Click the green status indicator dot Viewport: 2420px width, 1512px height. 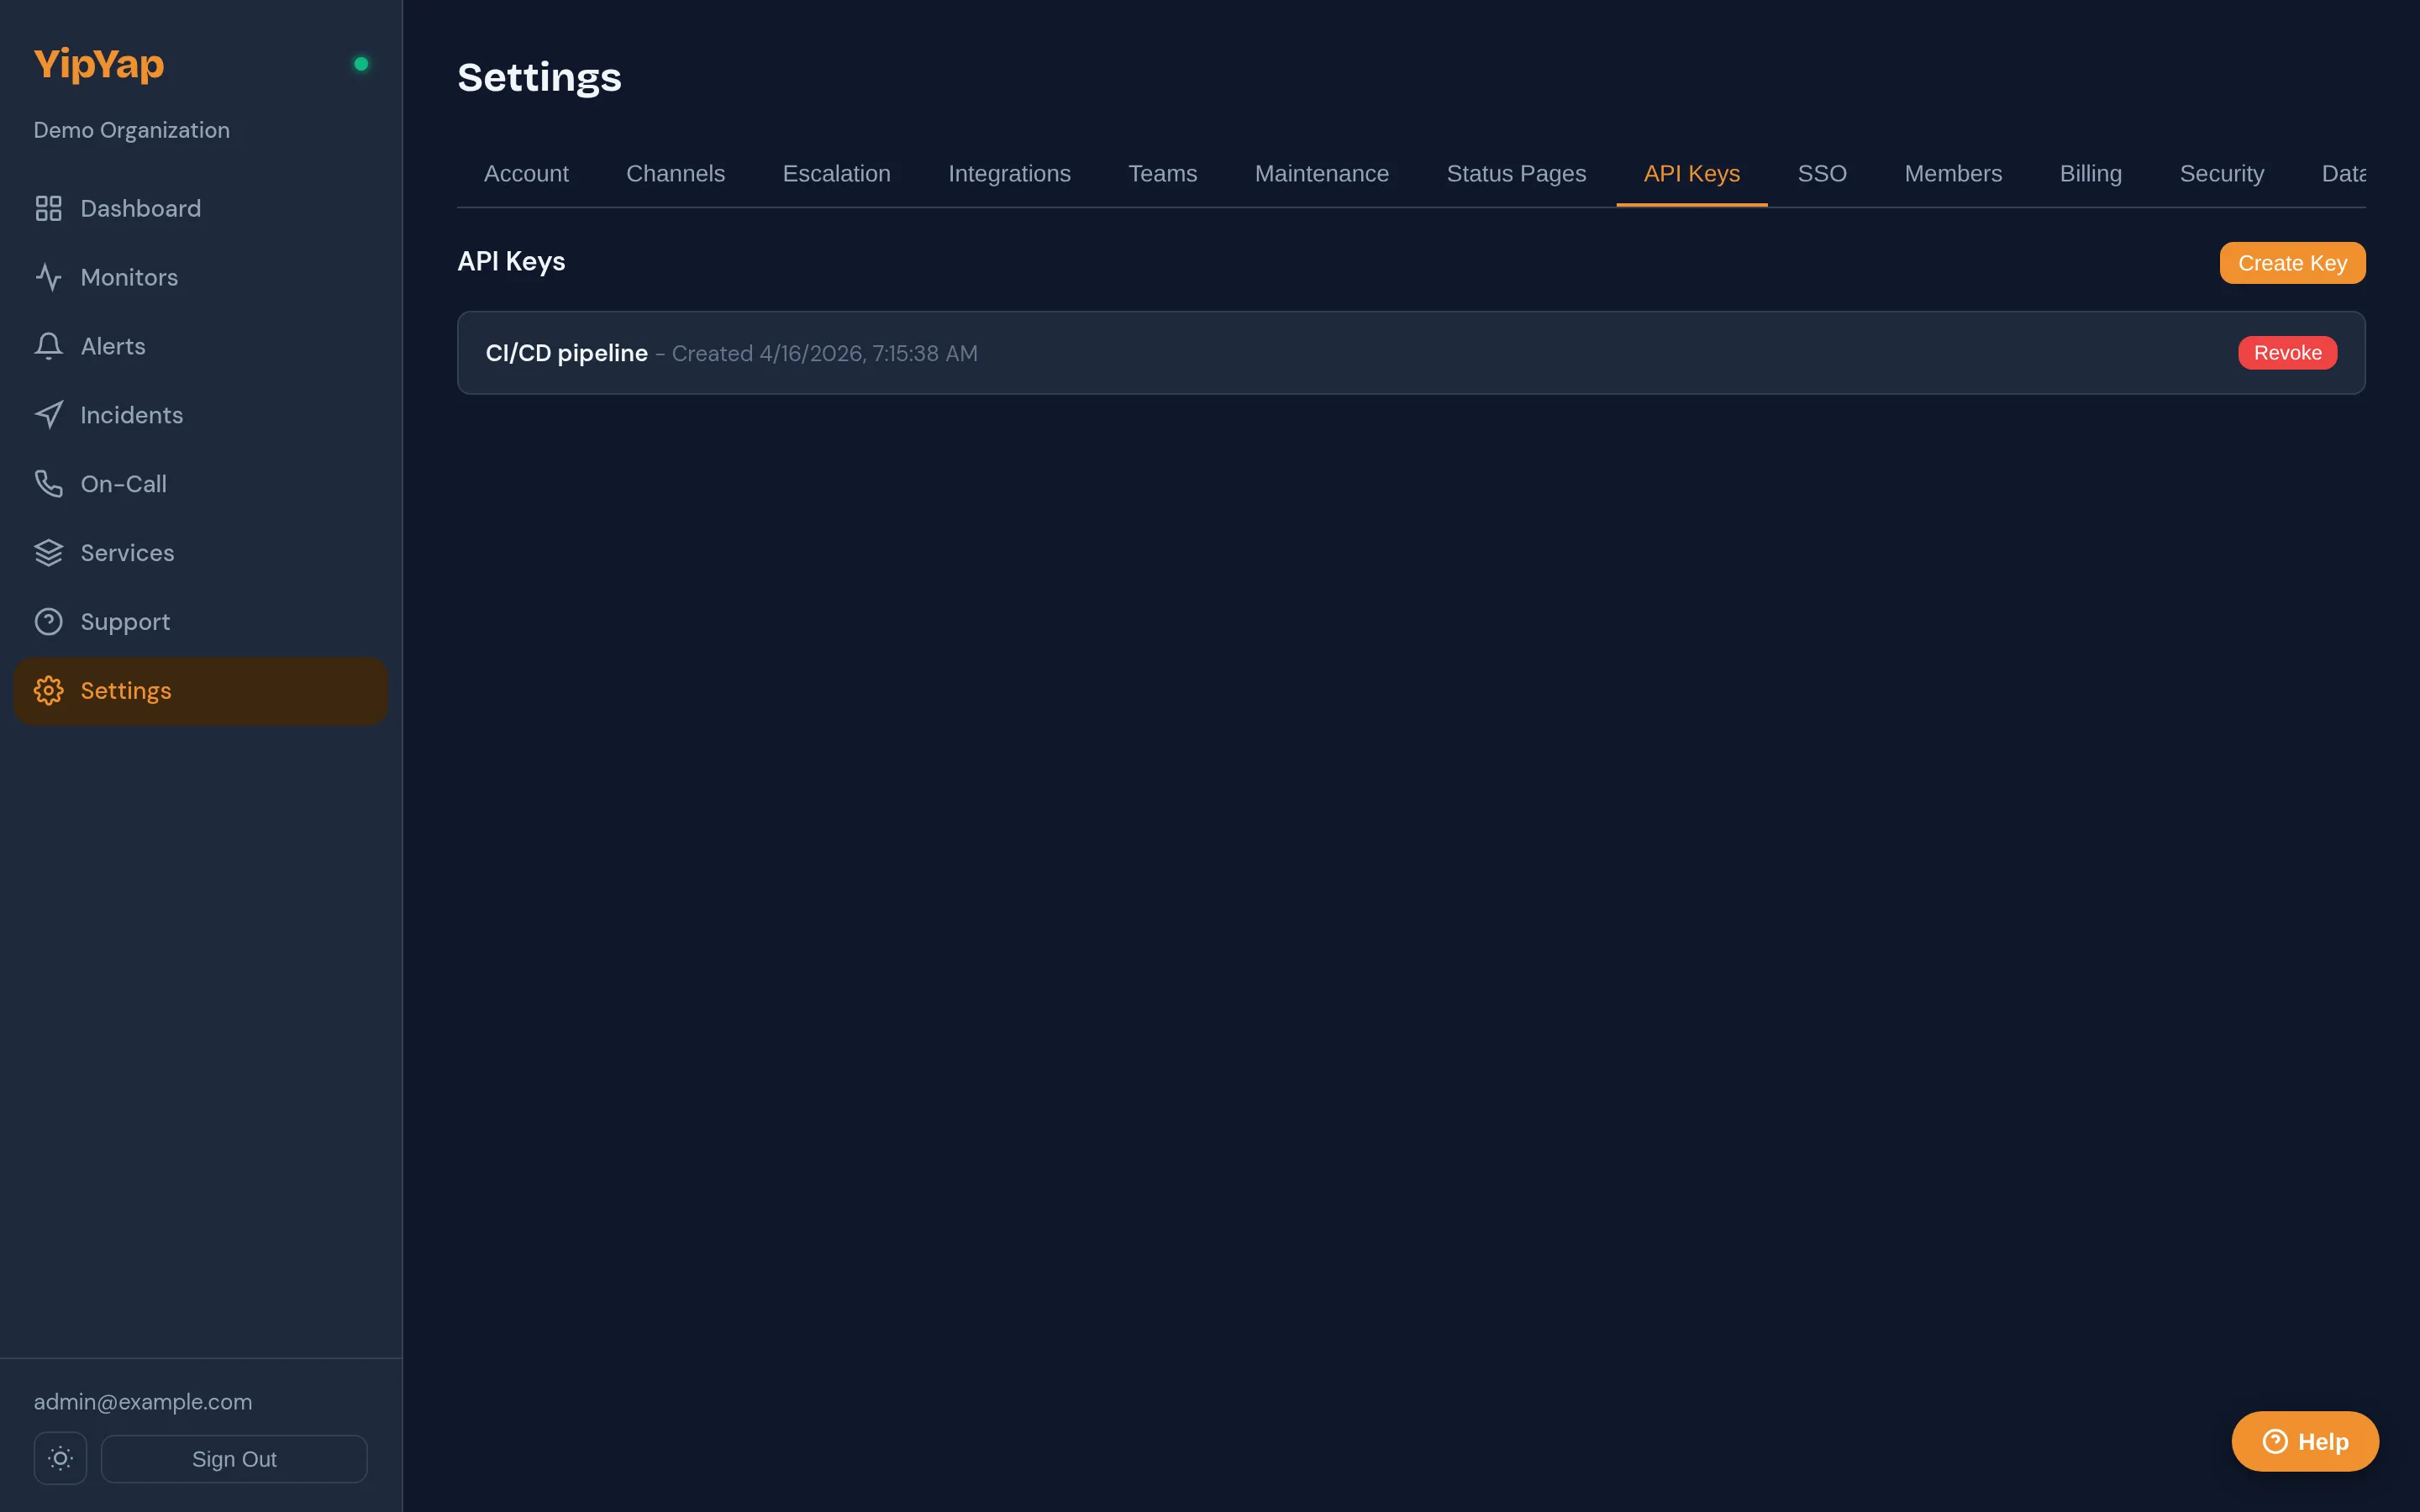[x=362, y=63]
